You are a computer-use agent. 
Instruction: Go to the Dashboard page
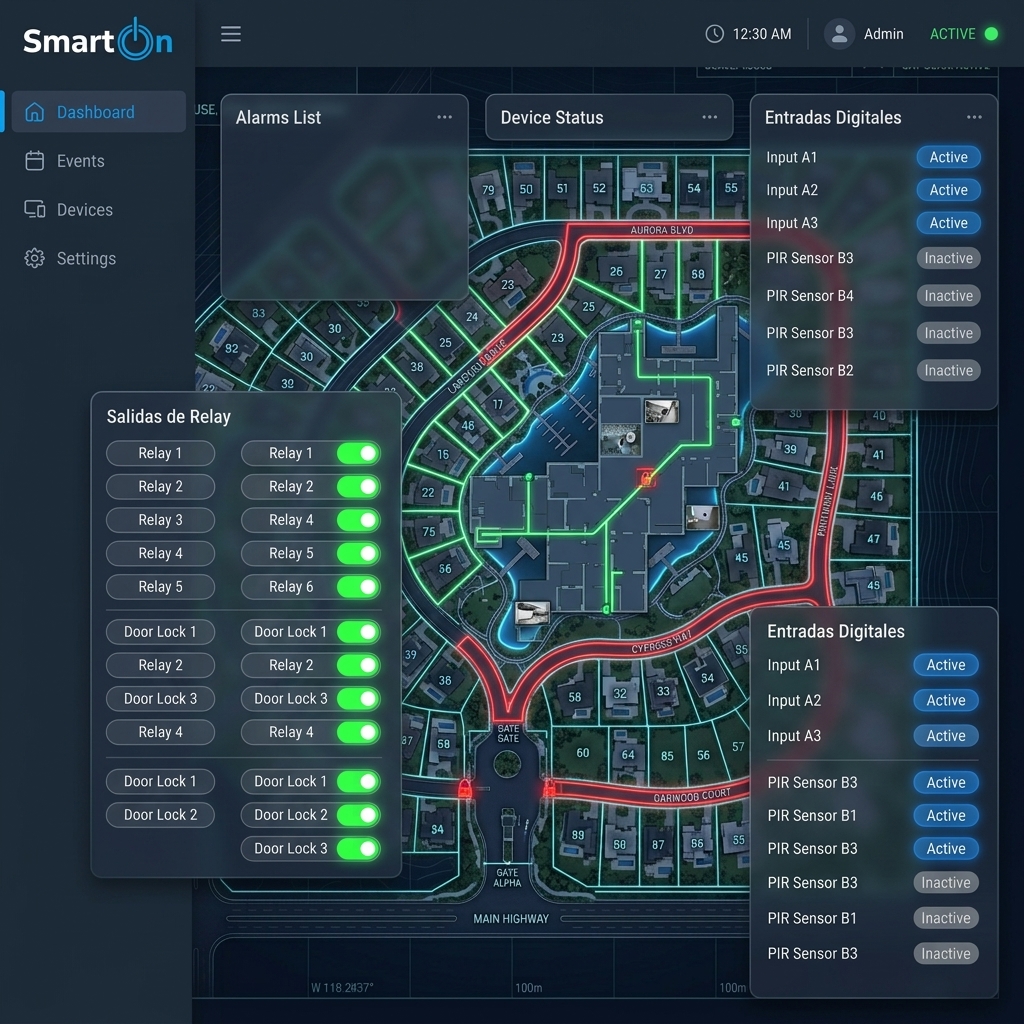(99, 112)
